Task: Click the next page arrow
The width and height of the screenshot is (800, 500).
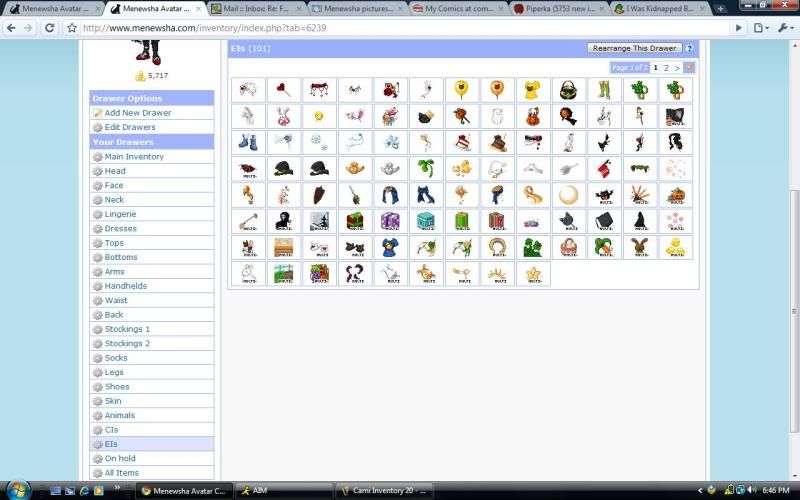Action: [677, 68]
